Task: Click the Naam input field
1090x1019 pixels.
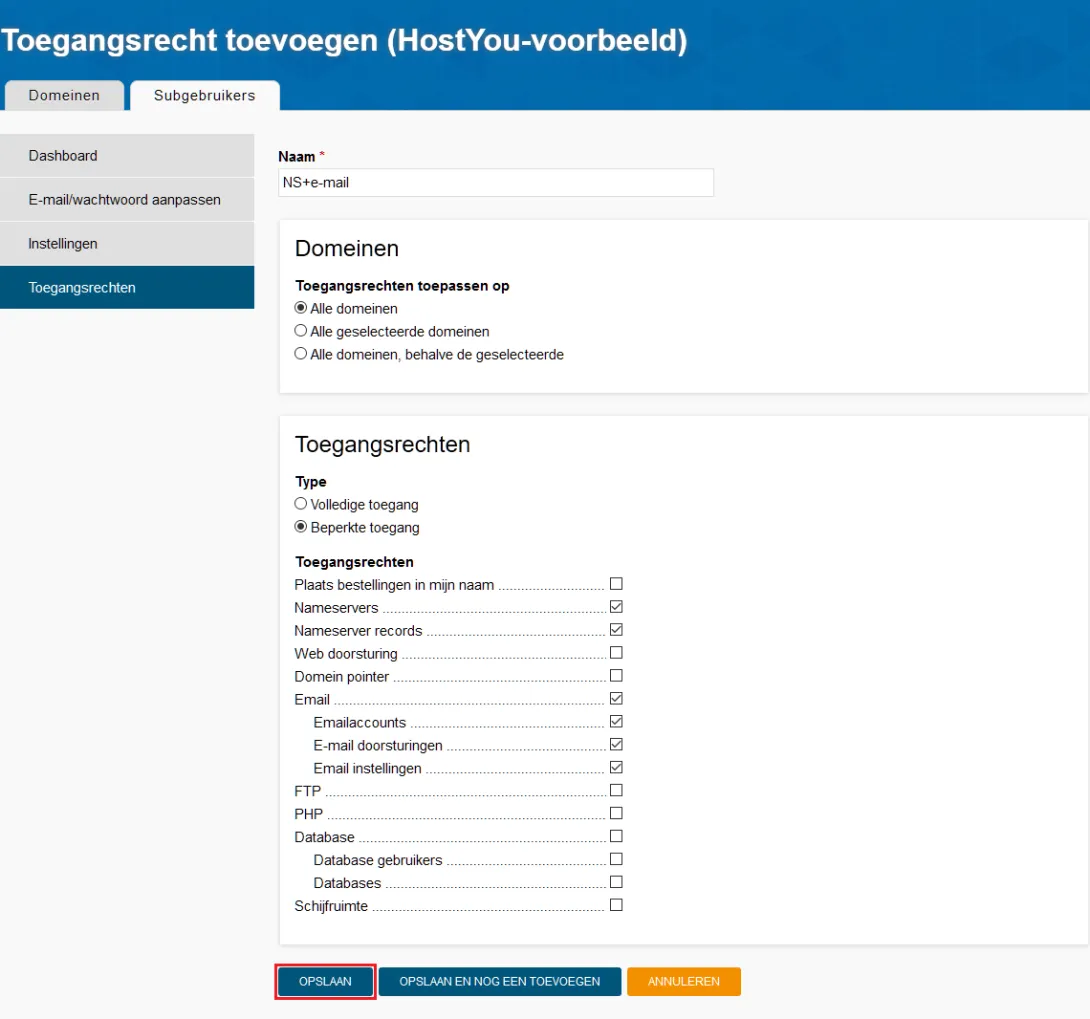Action: [496, 183]
